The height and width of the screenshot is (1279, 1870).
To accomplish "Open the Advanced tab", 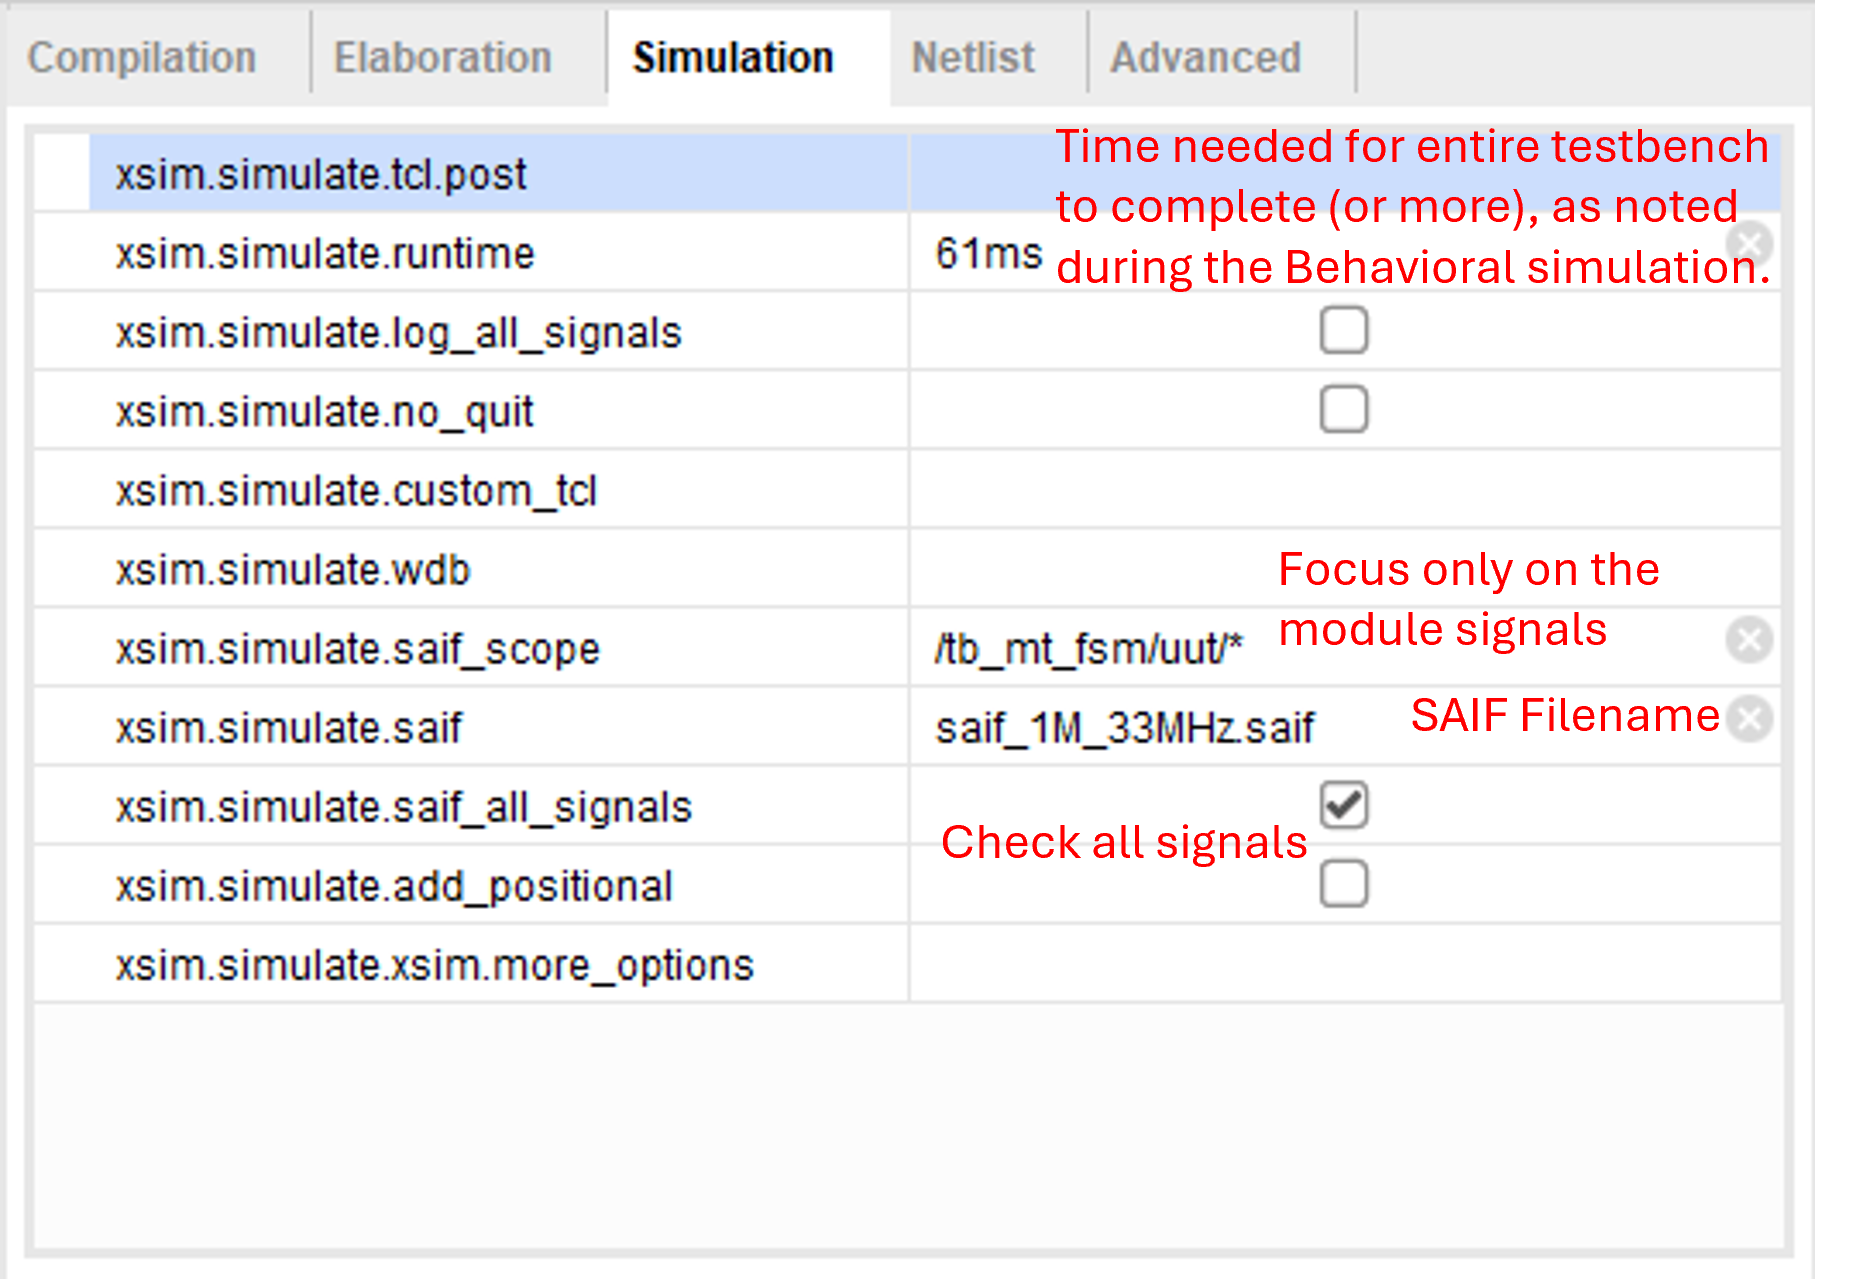I will 1206,58.
